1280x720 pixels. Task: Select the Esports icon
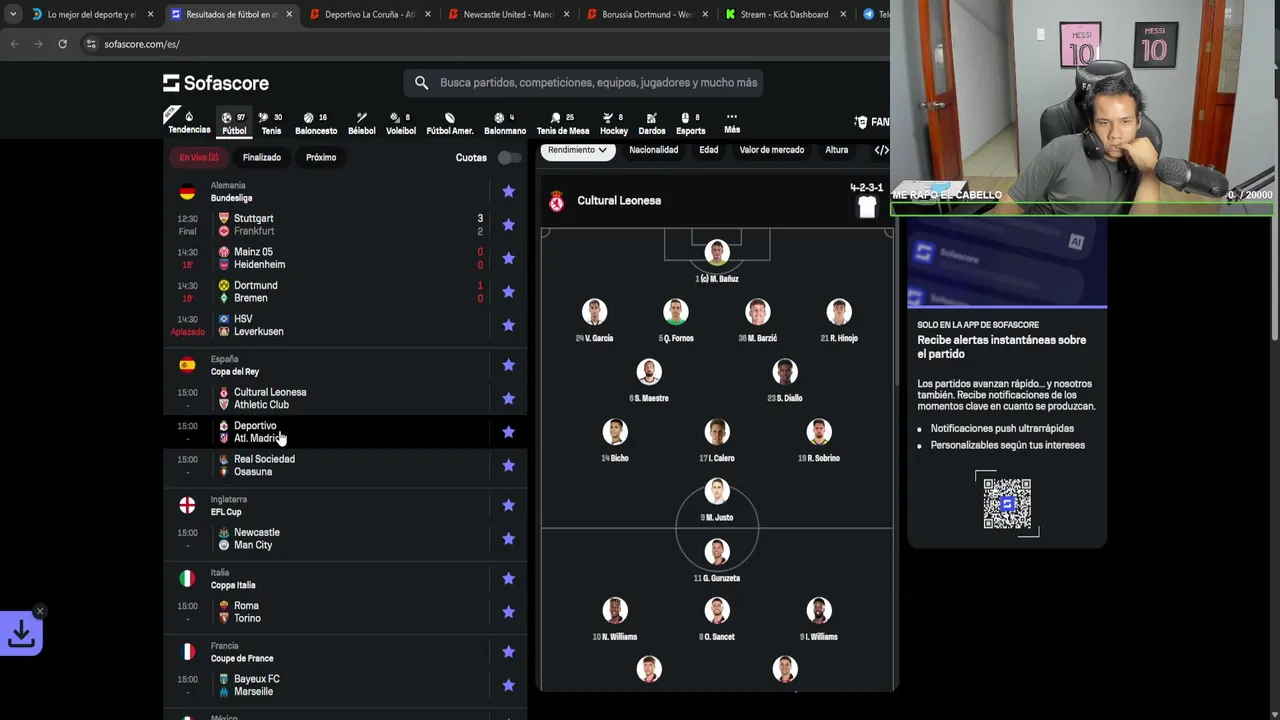pyautogui.click(x=690, y=123)
